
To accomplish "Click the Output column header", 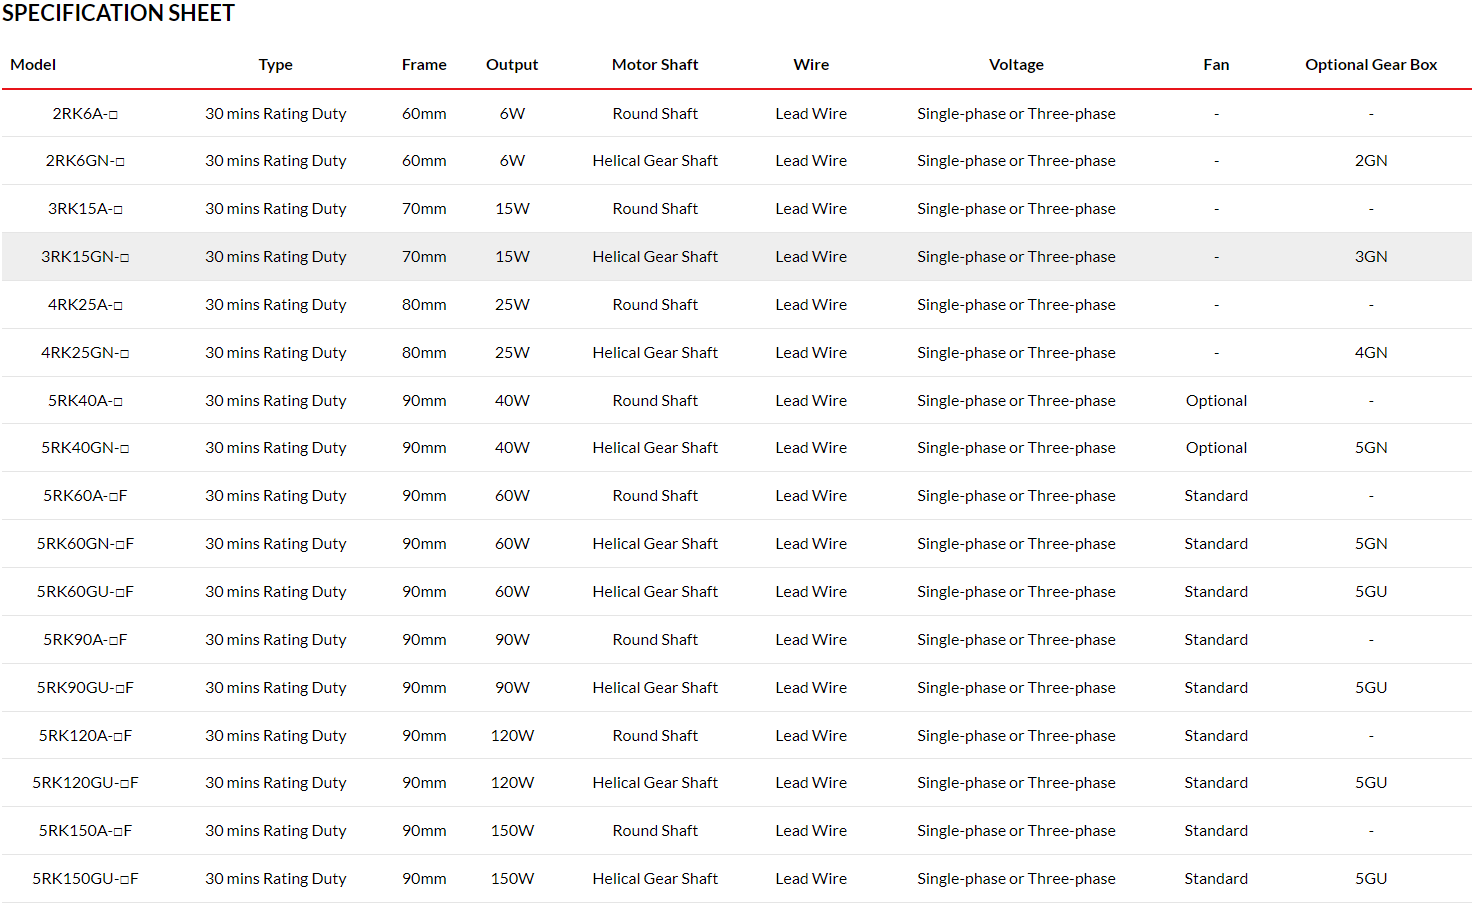I will point(512,65).
